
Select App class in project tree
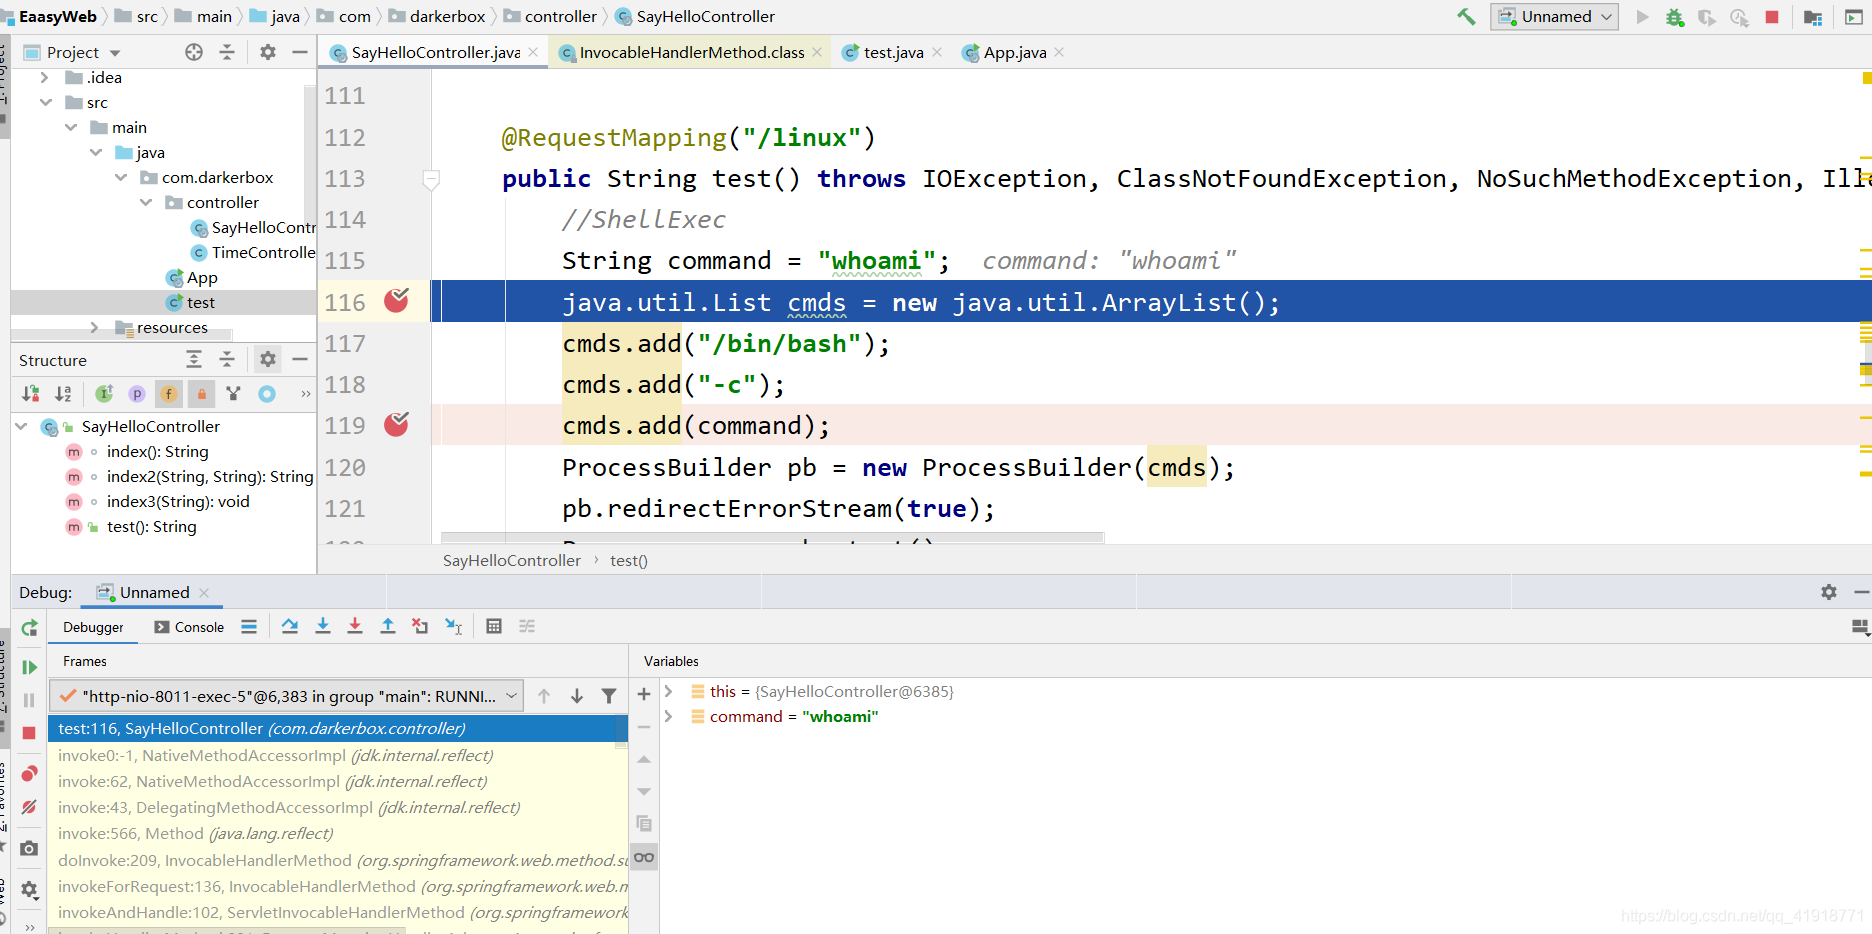(x=191, y=277)
